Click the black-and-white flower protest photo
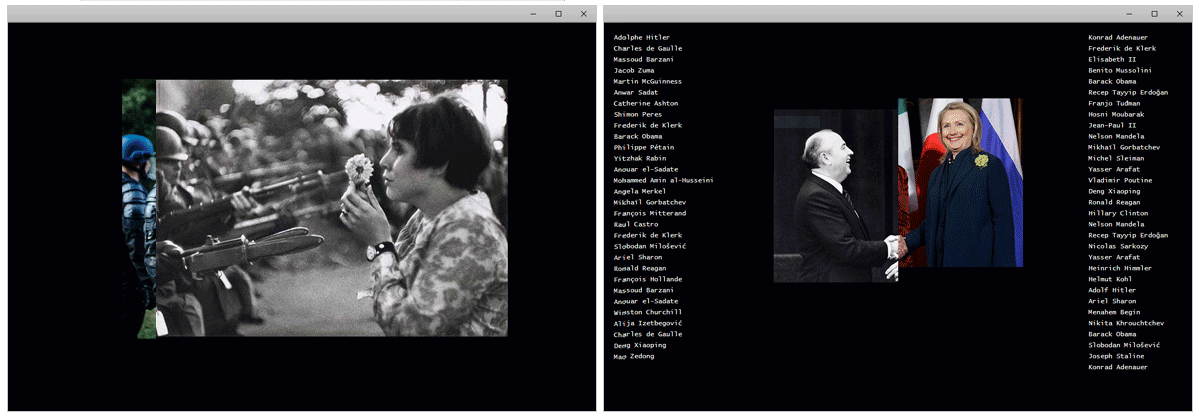The width and height of the screenshot is (1200, 420). (331, 208)
